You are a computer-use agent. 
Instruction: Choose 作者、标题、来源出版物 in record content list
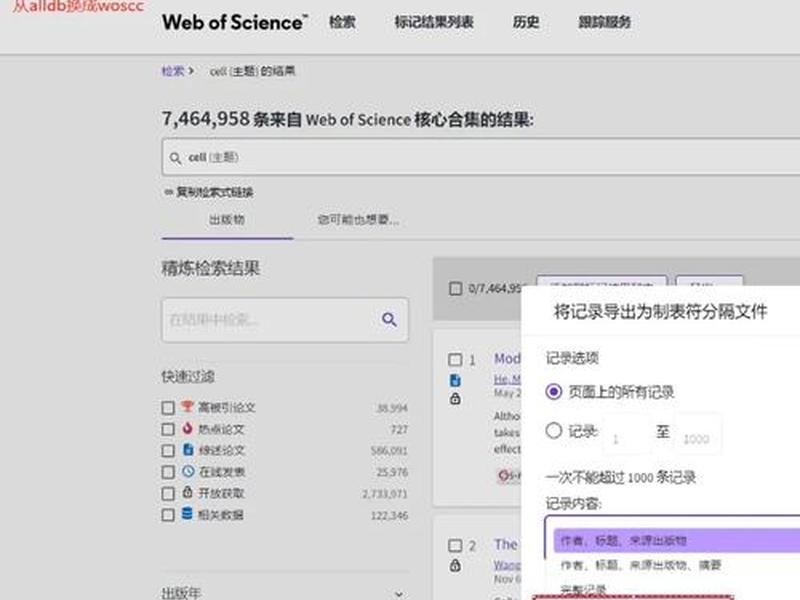pyautogui.click(x=677, y=541)
